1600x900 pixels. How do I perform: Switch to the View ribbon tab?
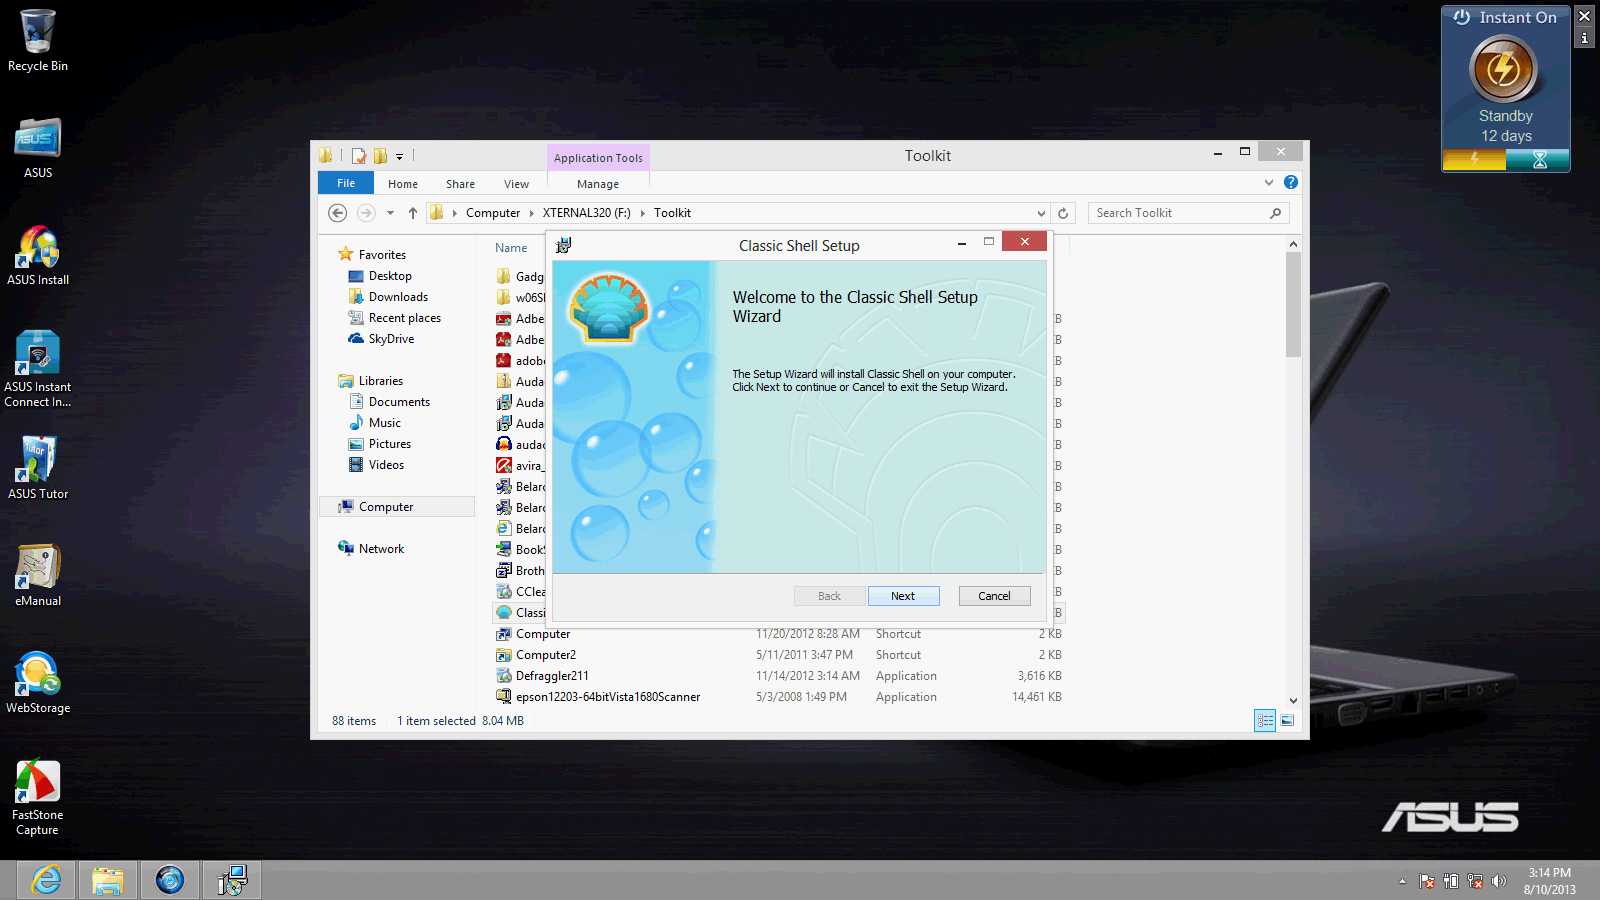516,184
